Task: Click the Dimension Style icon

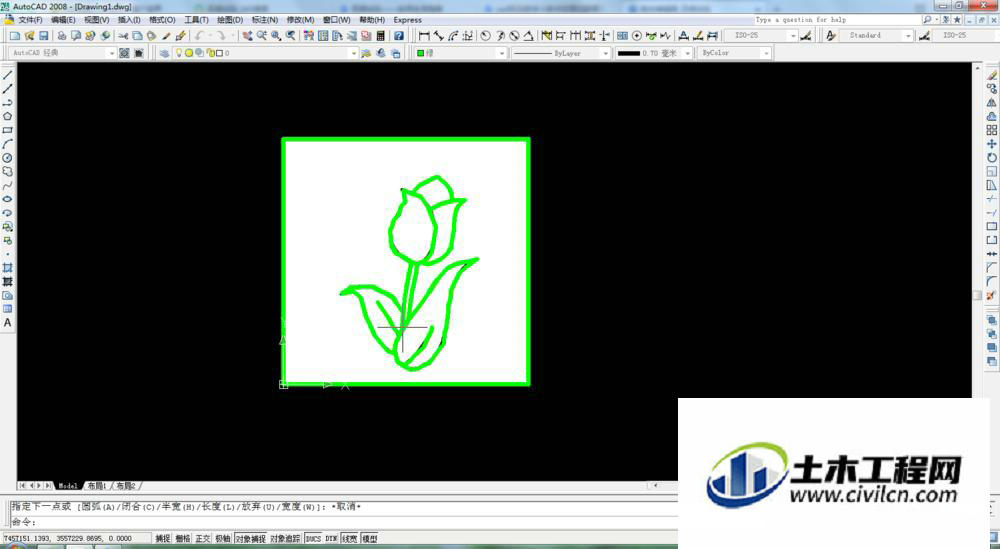Action: pos(805,36)
